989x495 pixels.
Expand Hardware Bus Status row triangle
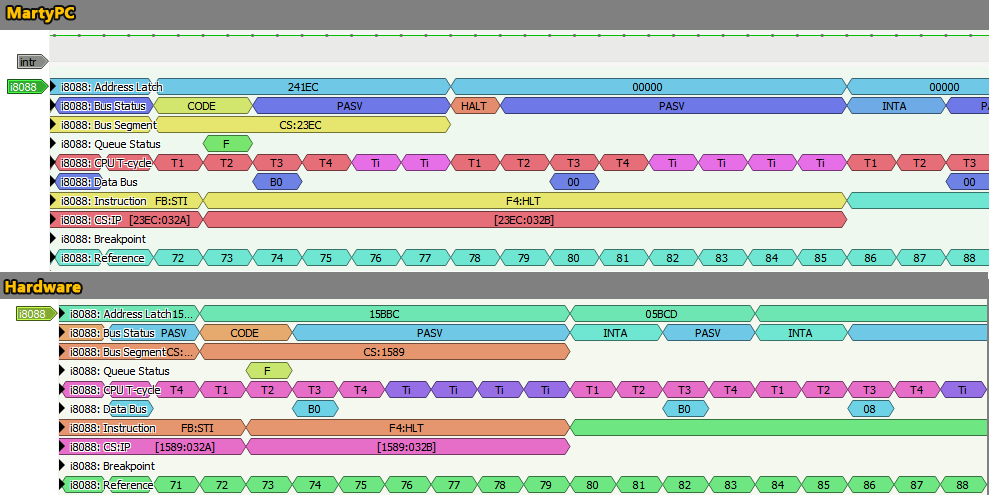point(62,333)
